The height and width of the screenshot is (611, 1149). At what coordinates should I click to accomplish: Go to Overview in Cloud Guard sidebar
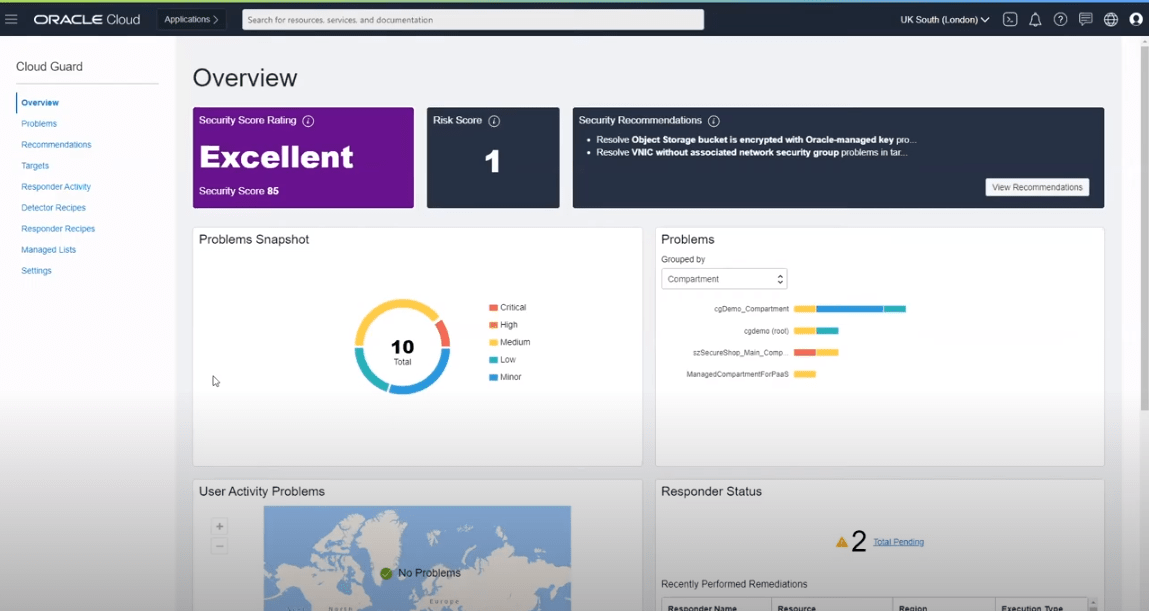(x=40, y=103)
